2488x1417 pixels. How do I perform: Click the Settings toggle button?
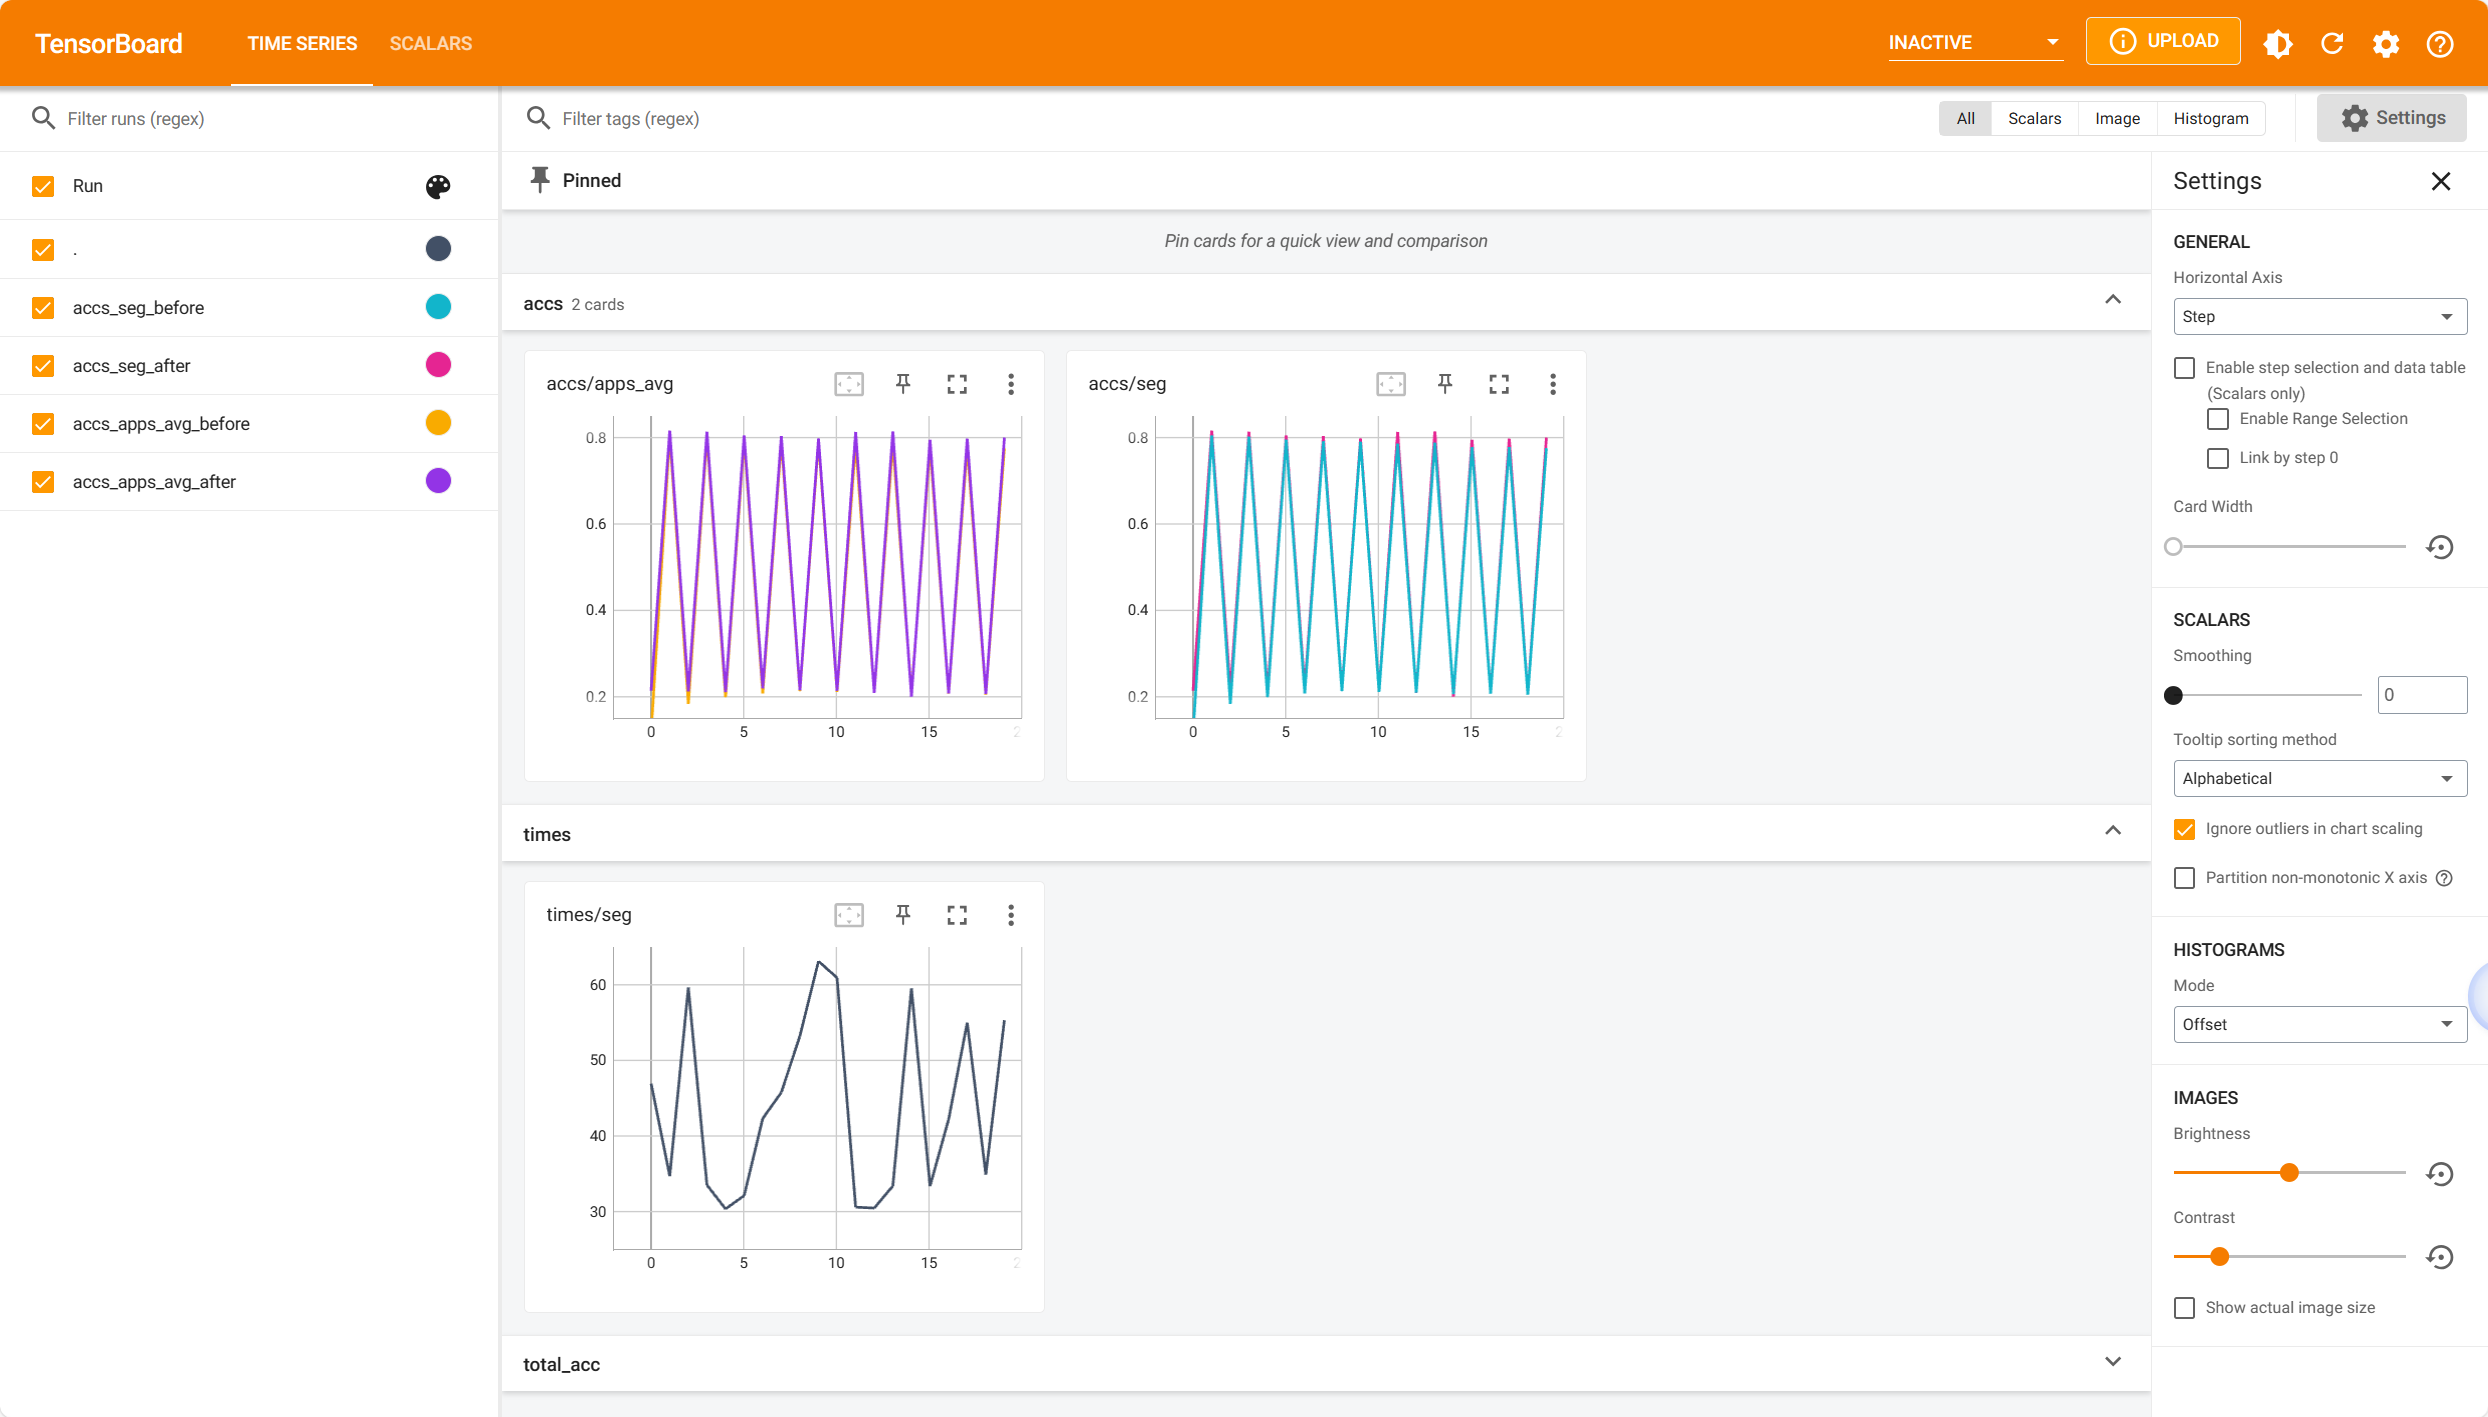coord(2391,118)
